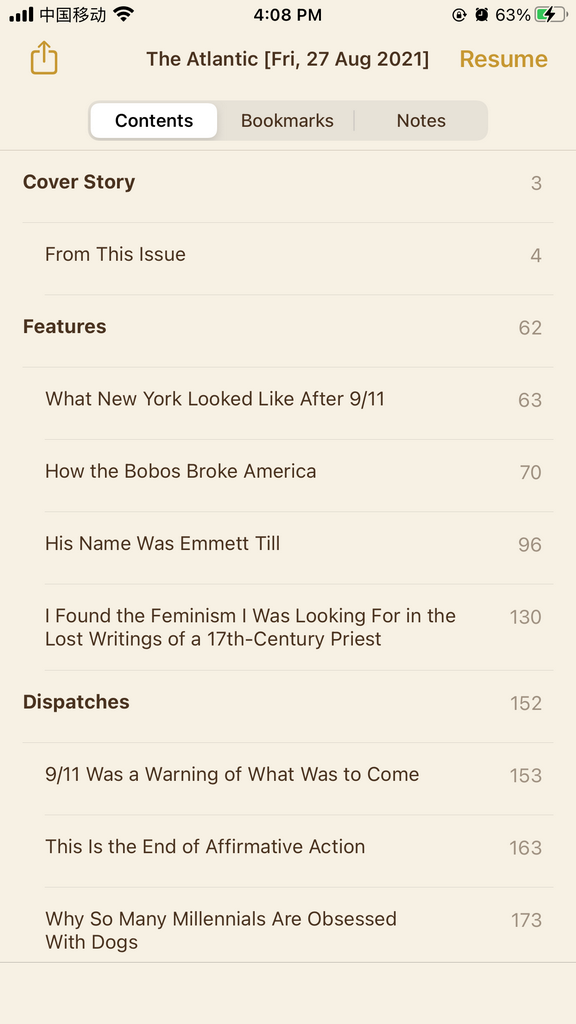Tap the share icon at top left
The height and width of the screenshot is (1024, 576).
pos(44,58)
